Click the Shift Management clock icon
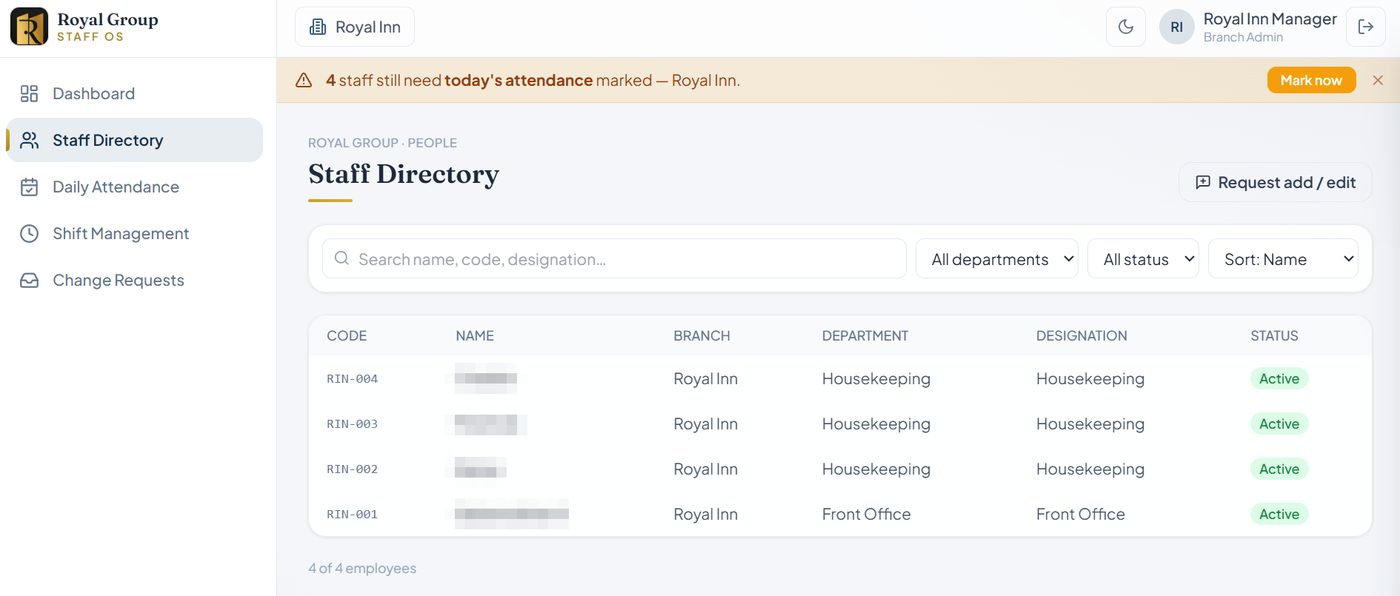Image resolution: width=1400 pixels, height=596 pixels. [x=30, y=233]
